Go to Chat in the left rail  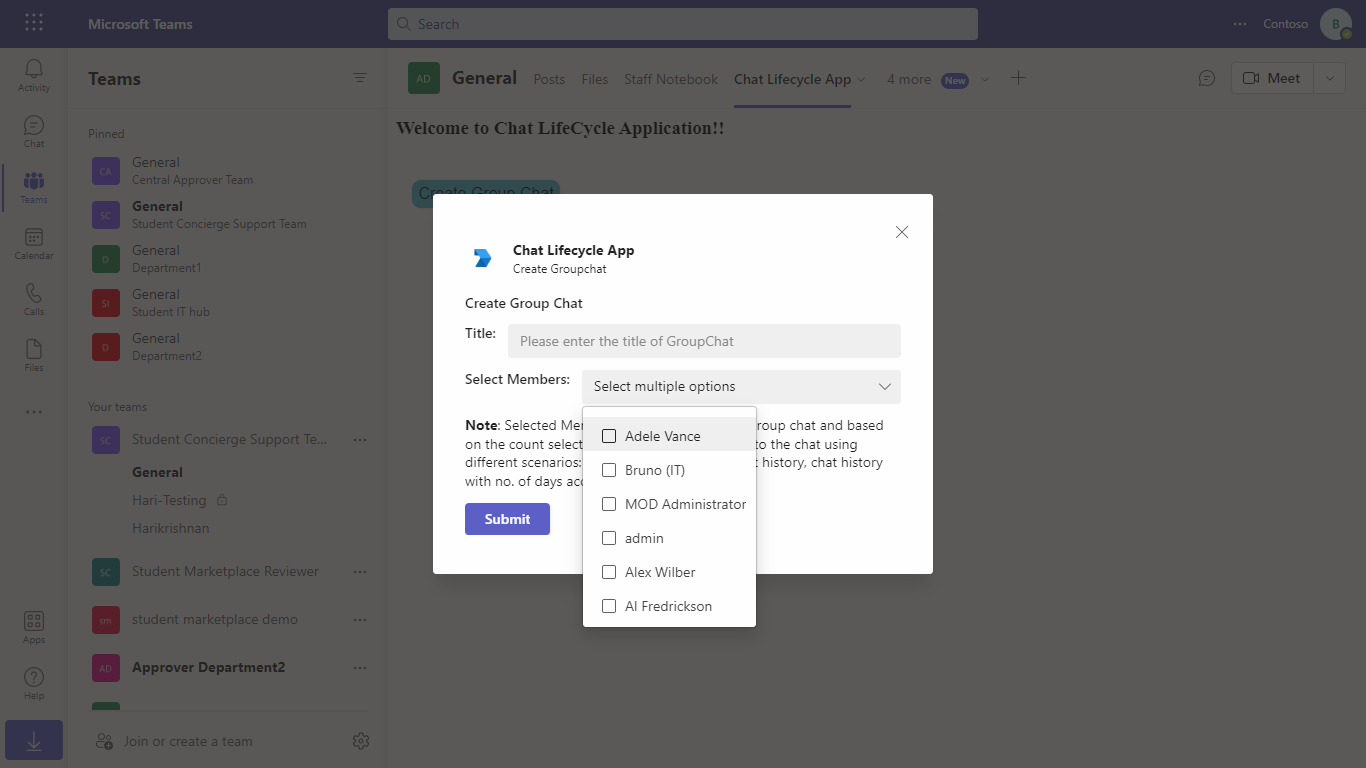(x=34, y=131)
